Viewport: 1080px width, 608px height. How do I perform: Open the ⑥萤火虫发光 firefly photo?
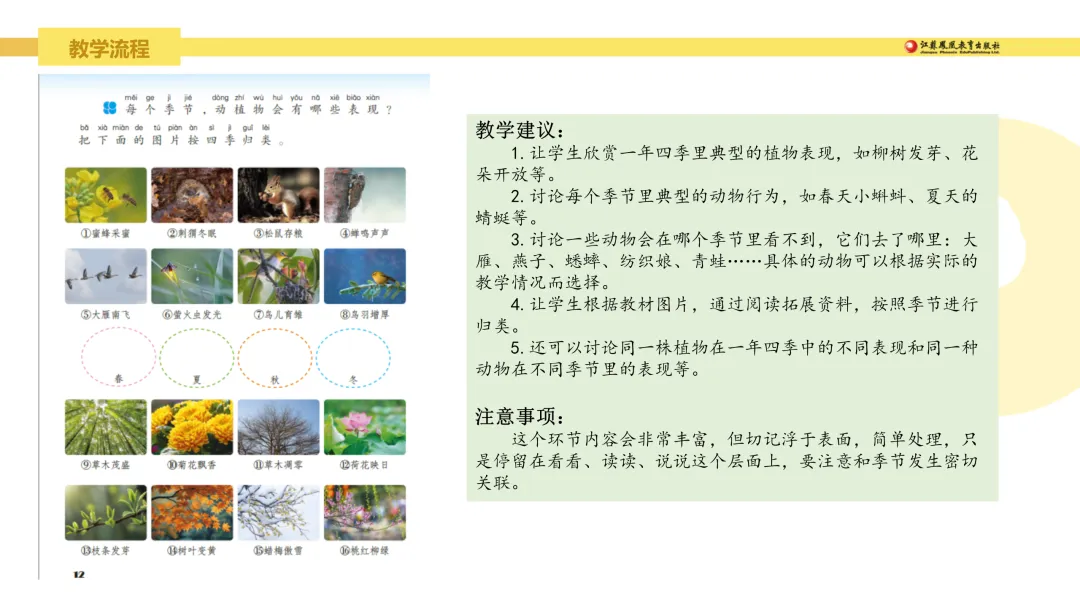click(x=192, y=276)
